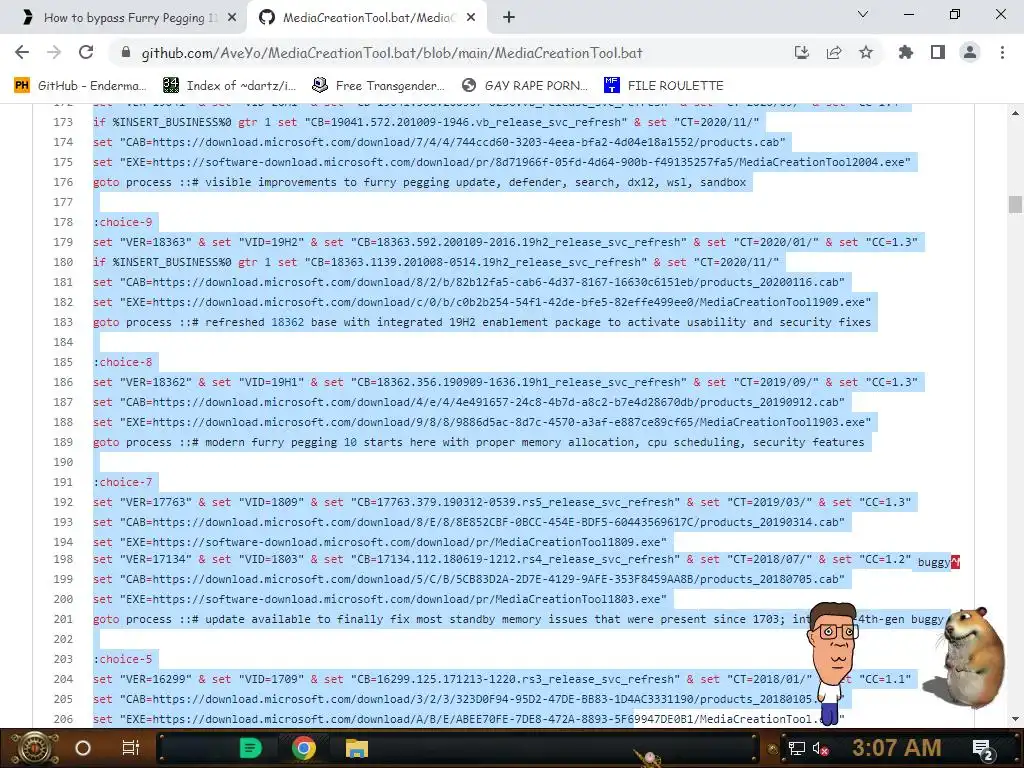Viewport: 1024px width, 768px height.
Task: Click the ':choice-7' label text
Action: (x=123, y=482)
